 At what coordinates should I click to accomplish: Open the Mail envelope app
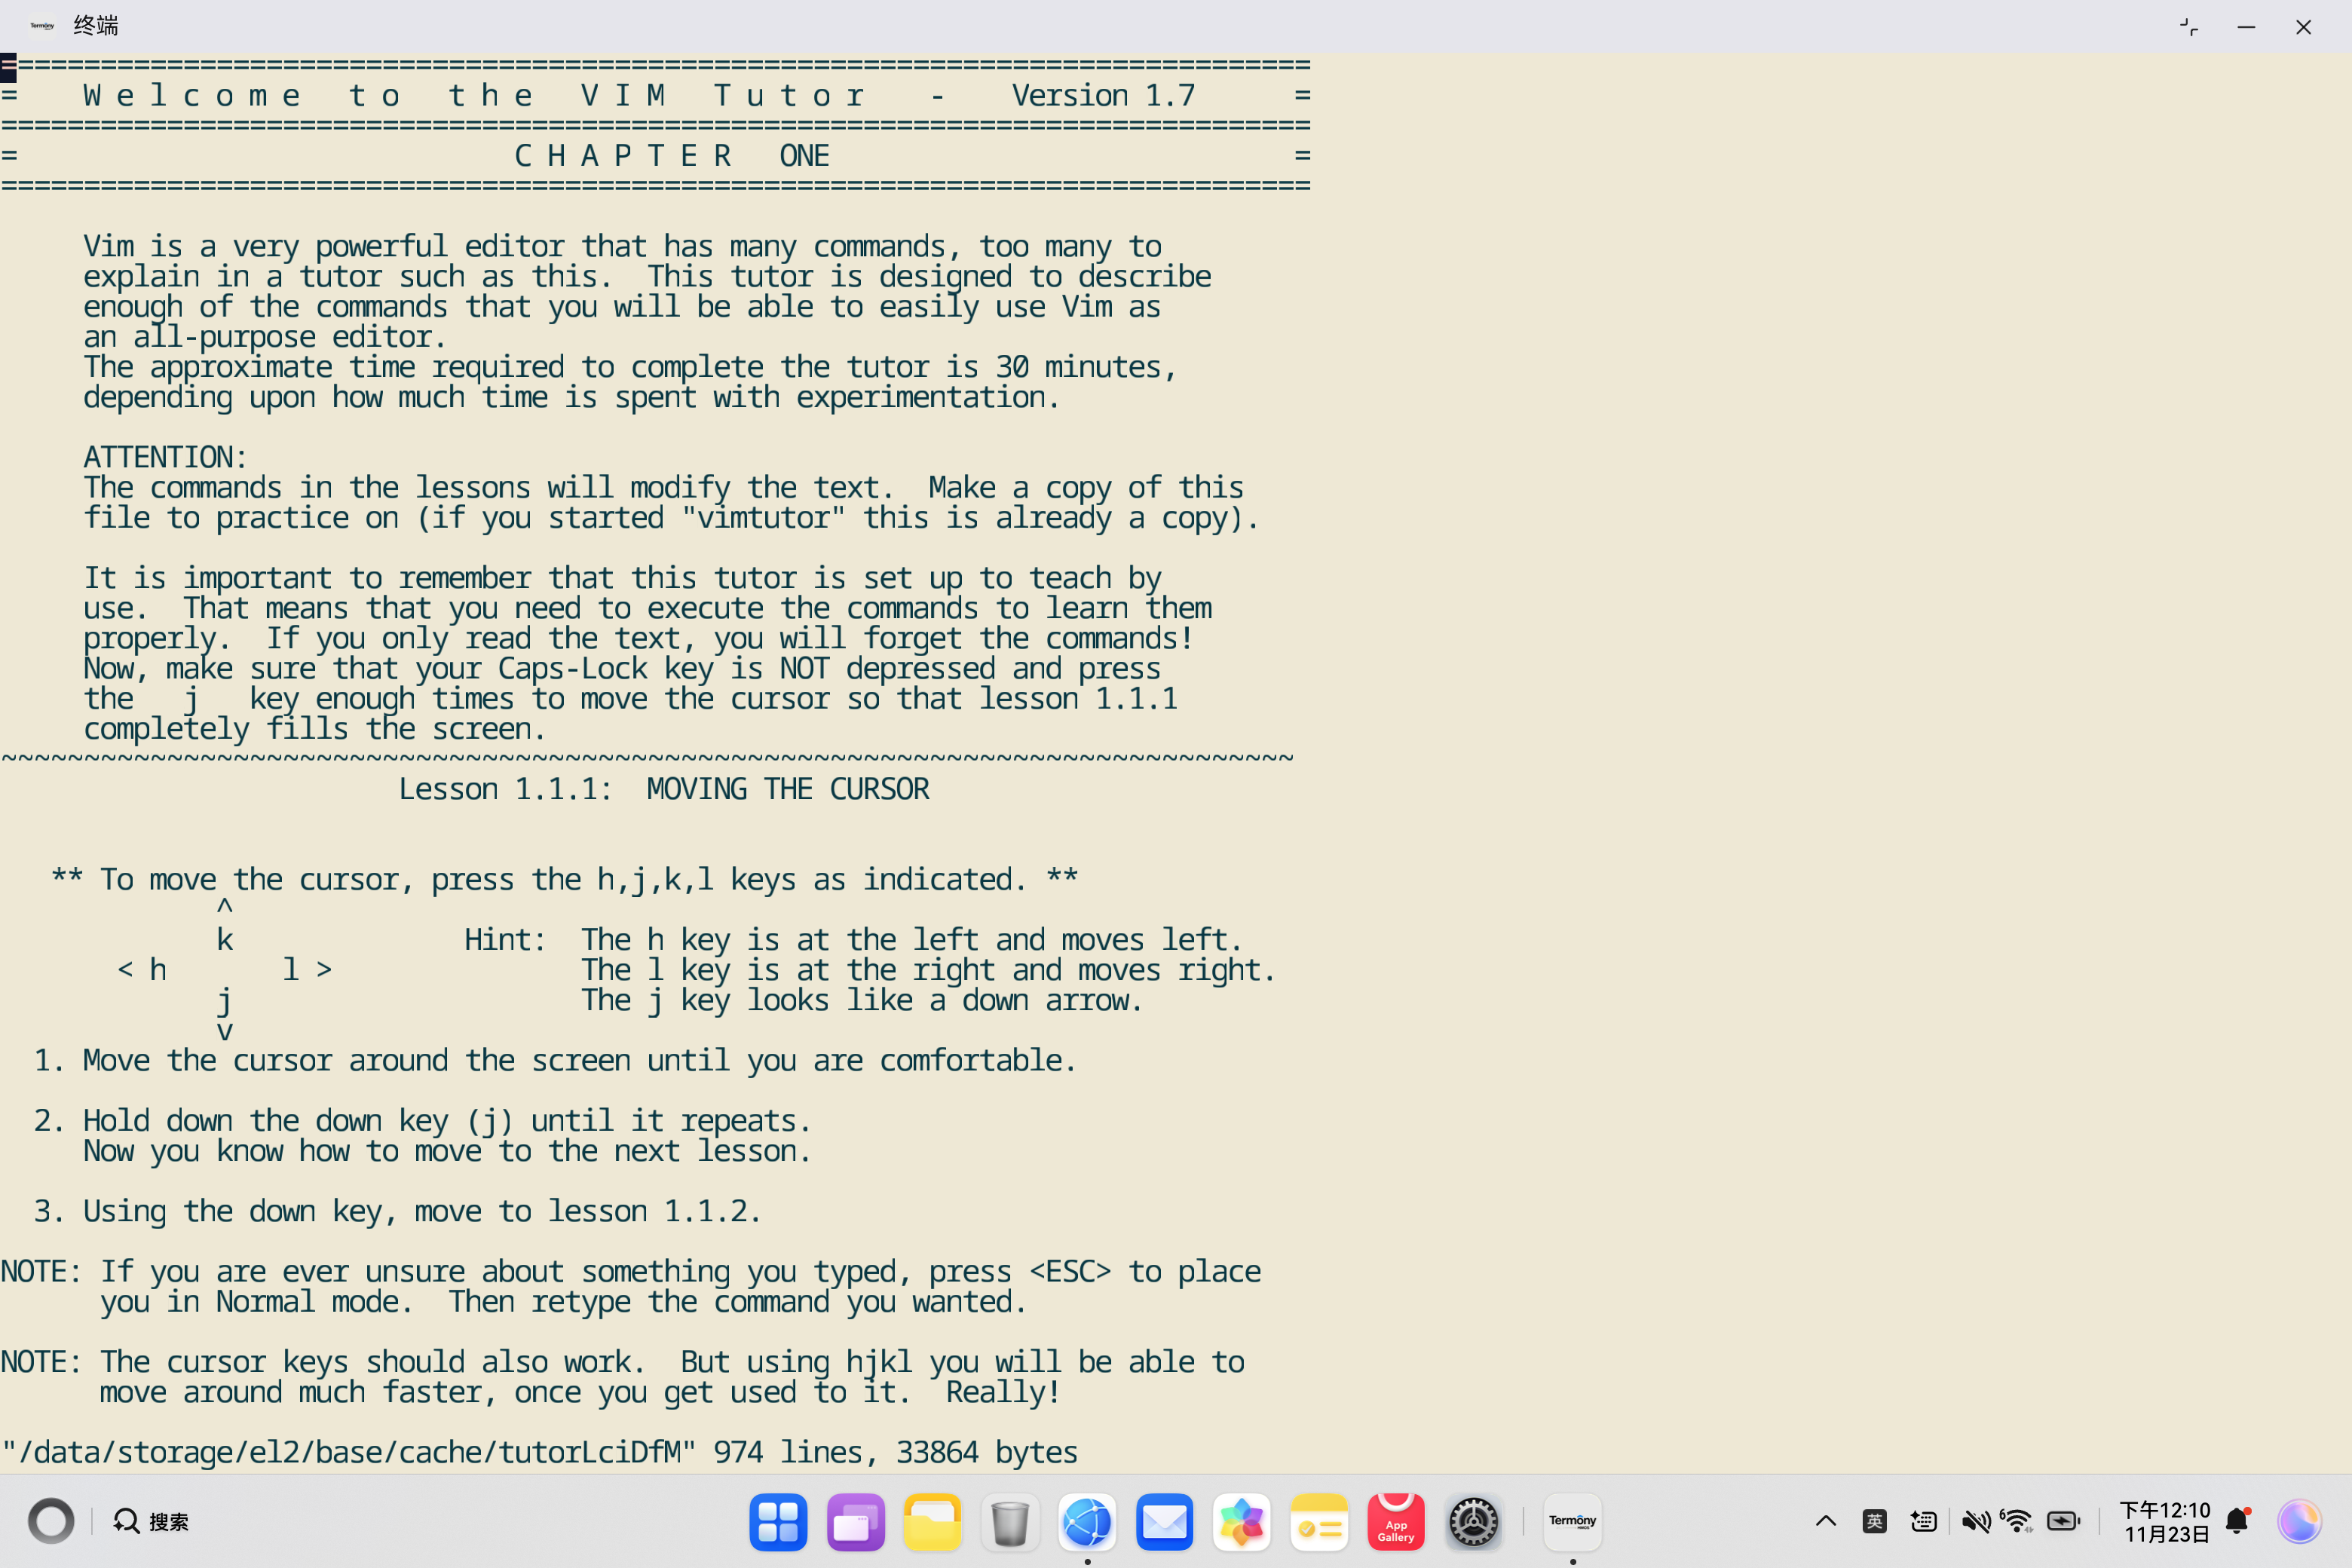pos(1164,1522)
